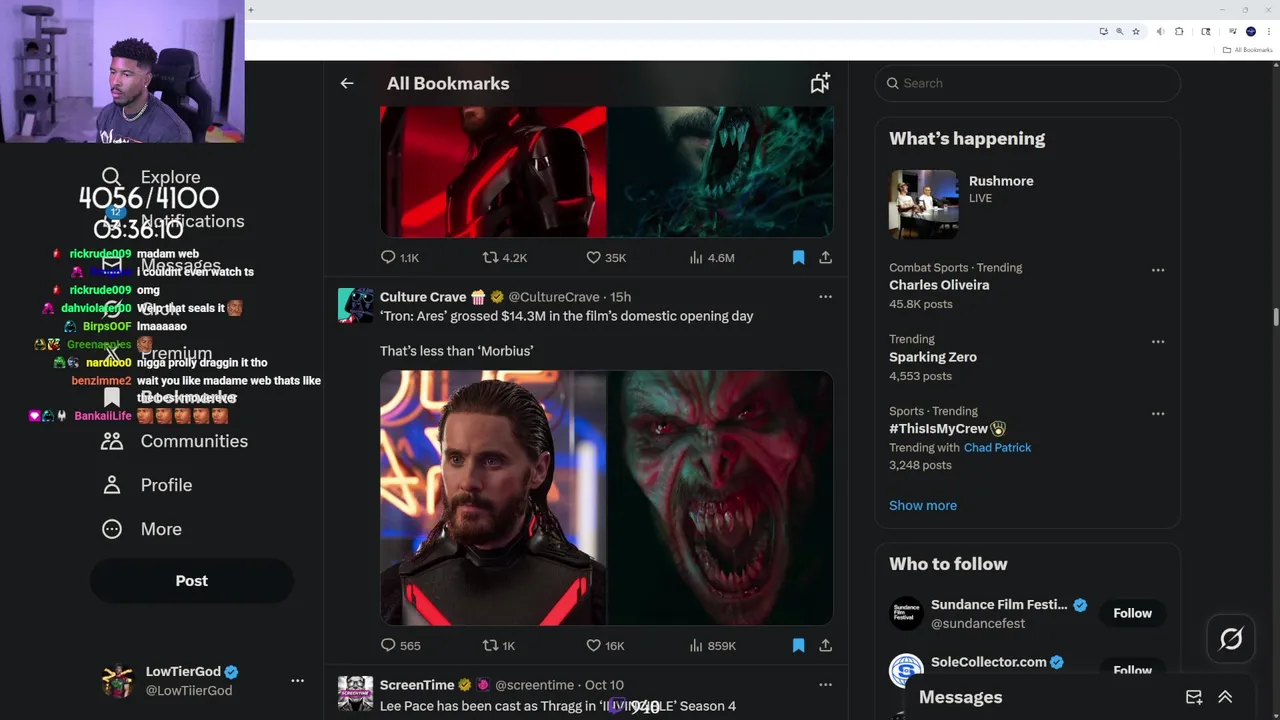Click the tab audio speaker icon

[x=1160, y=32]
